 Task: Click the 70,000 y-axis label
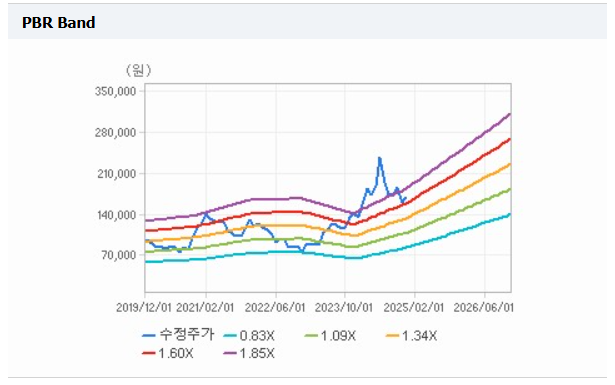click(x=119, y=255)
